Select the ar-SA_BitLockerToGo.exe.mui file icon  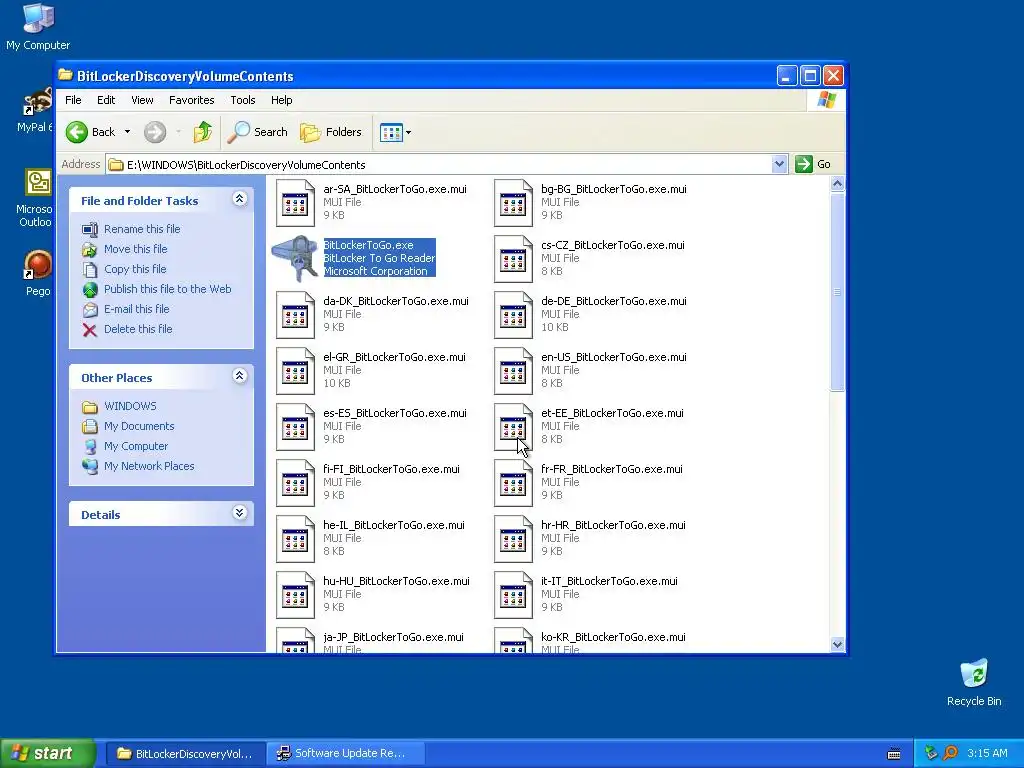coord(295,202)
